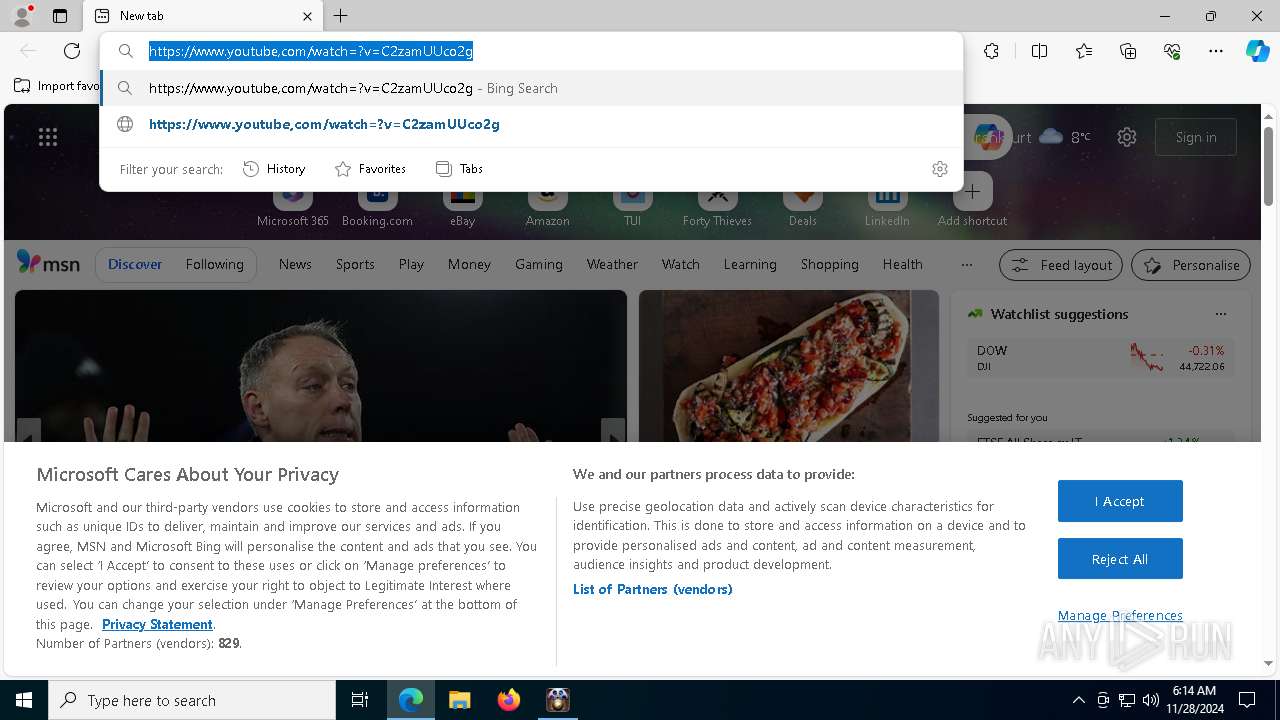Open the Weather category

point(612,264)
